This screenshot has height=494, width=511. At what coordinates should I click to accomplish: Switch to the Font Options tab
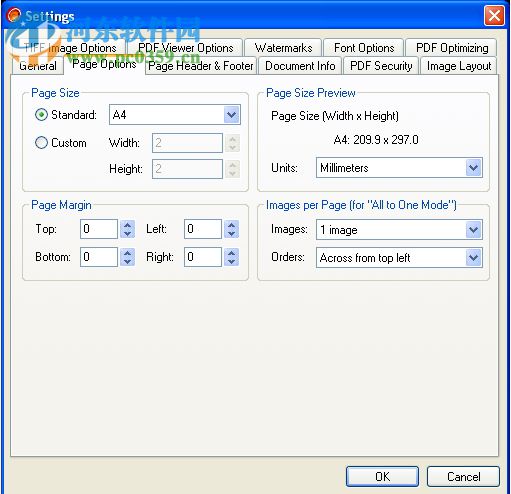coord(364,48)
